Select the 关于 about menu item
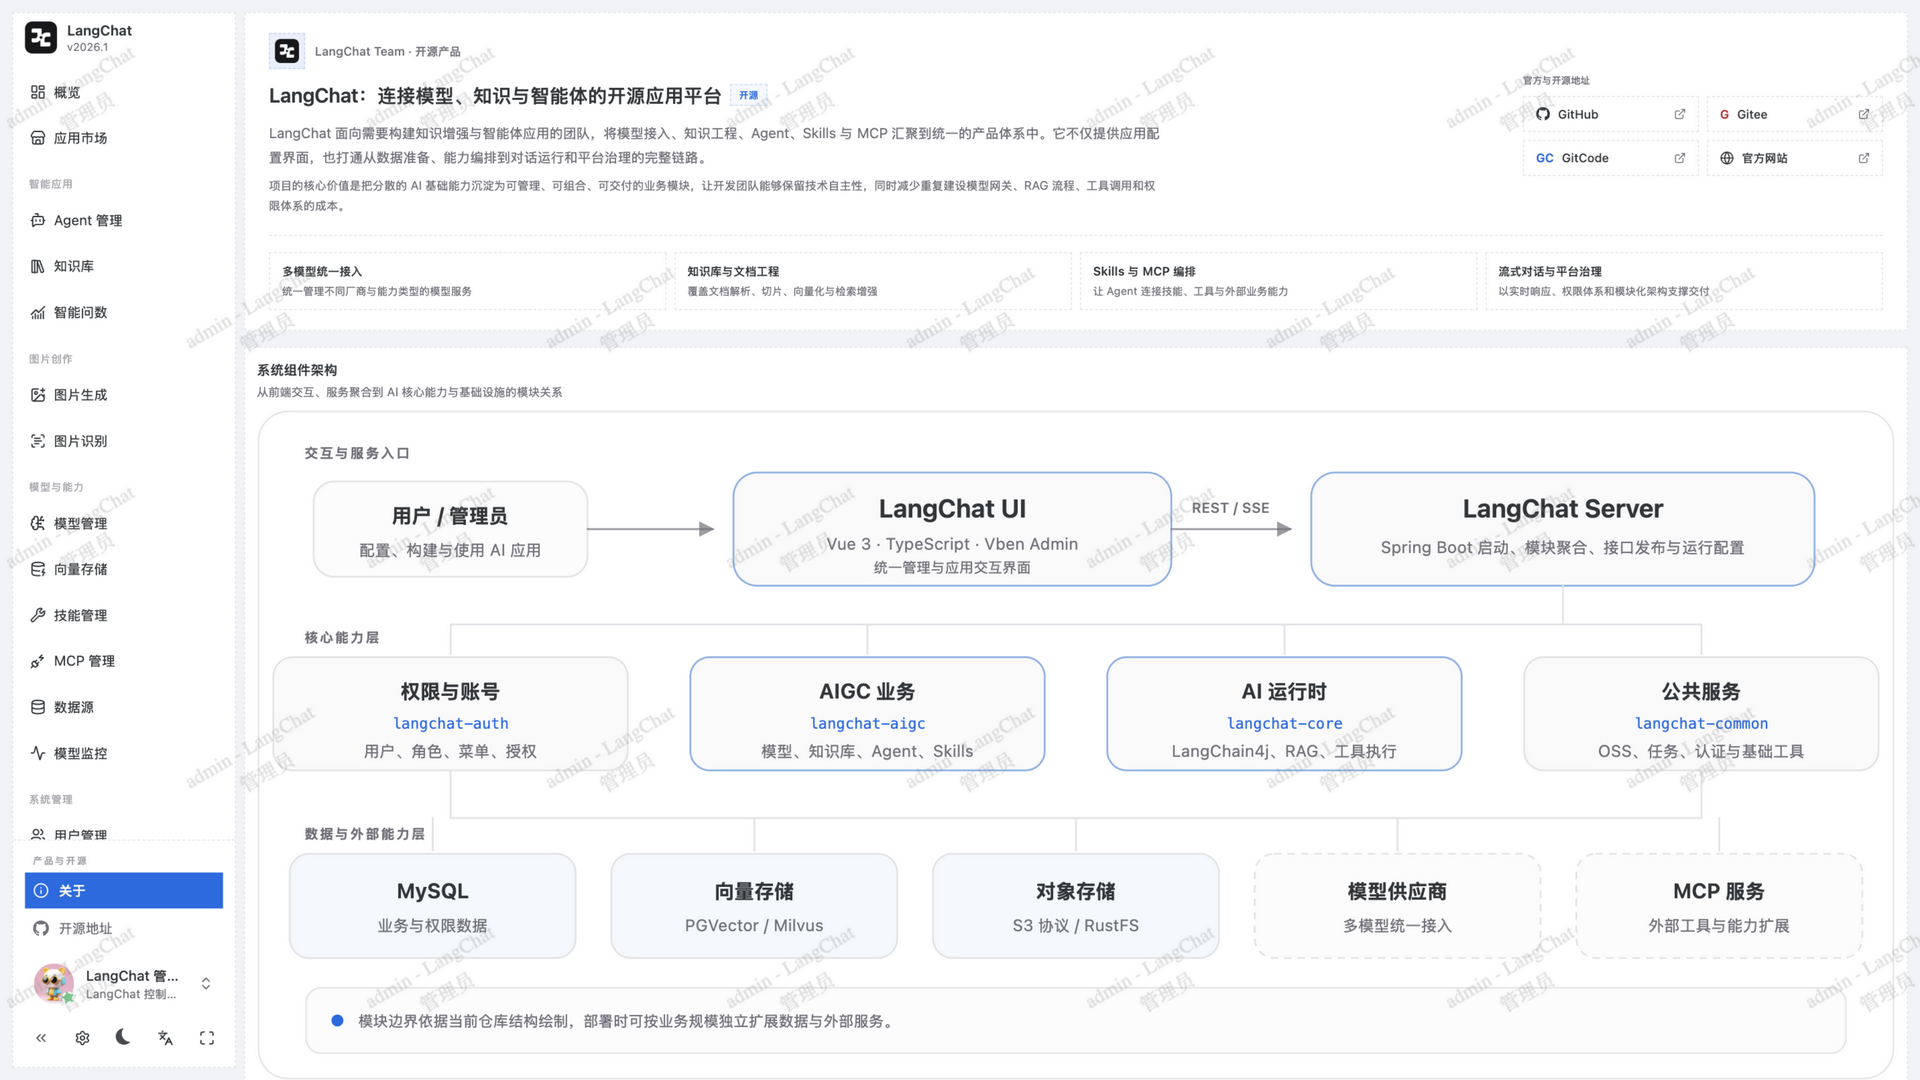Image resolution: width=1920 pixels, height=1080 pixels. coord(123,891)
